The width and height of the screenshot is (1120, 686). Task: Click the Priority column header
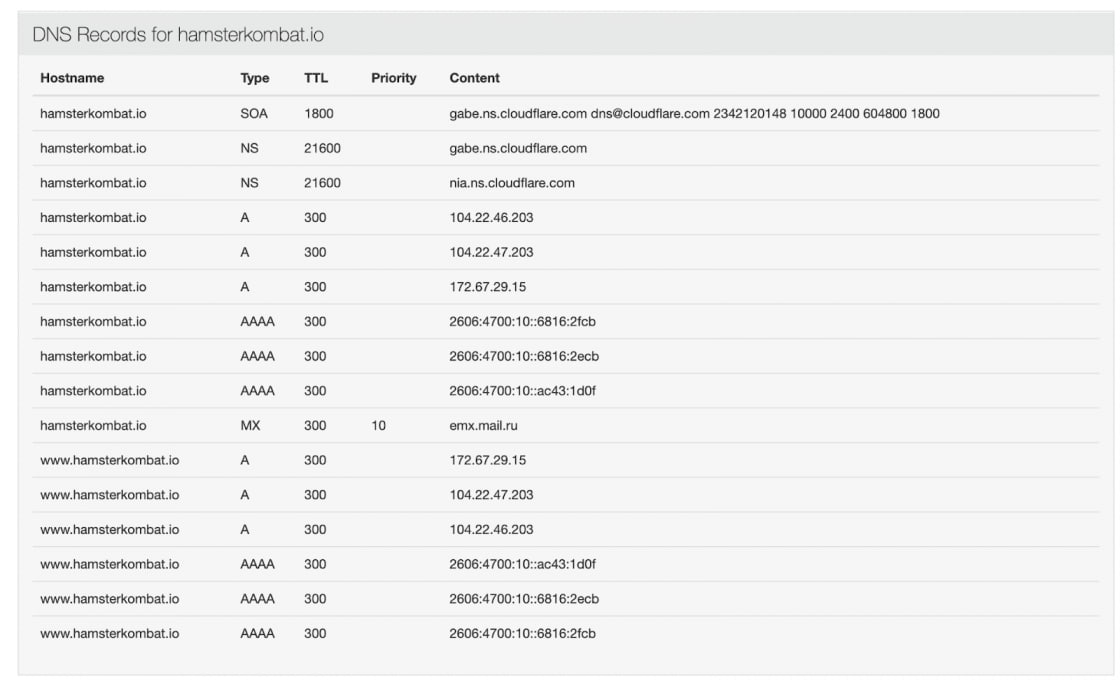pyautogui.click(x=394, y=78)
